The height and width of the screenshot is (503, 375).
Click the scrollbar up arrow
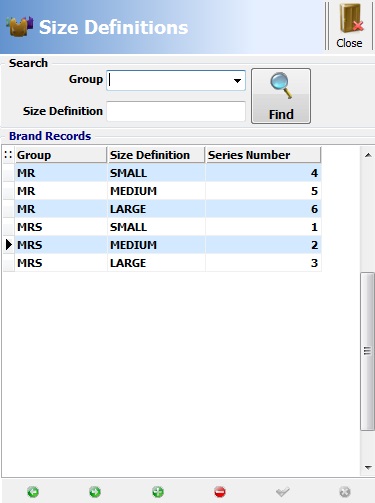click(x=368, y=155)
